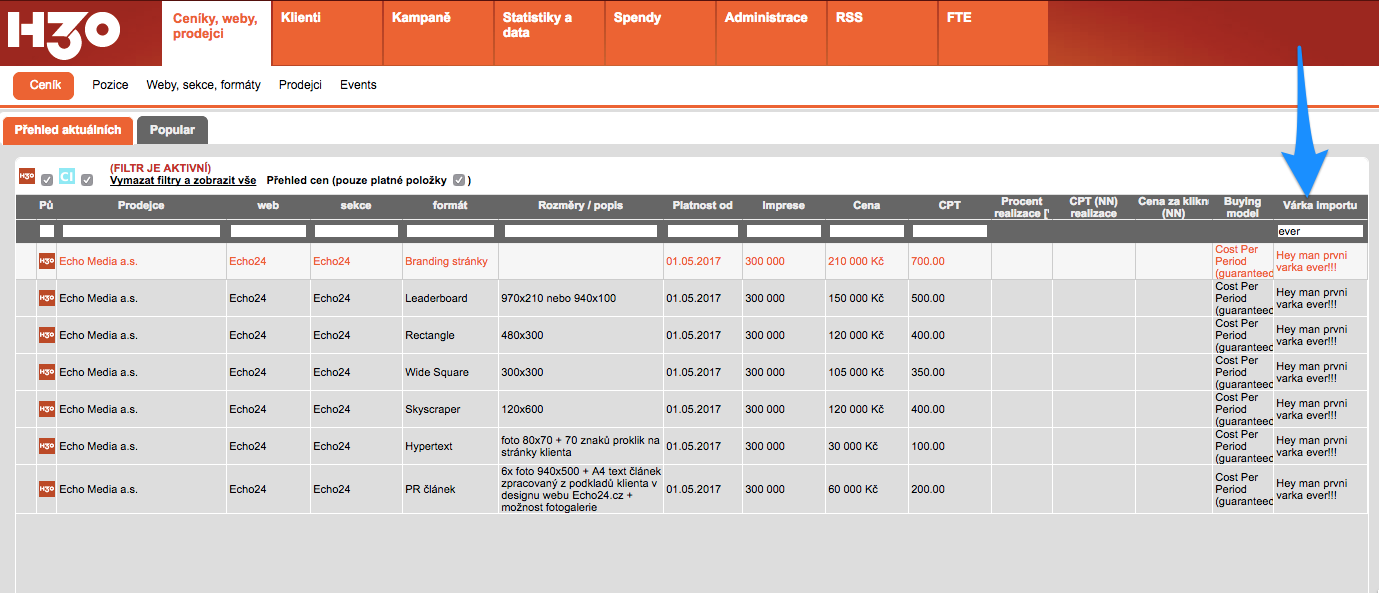Click the Prodejce column filter input

click(141, 231)
